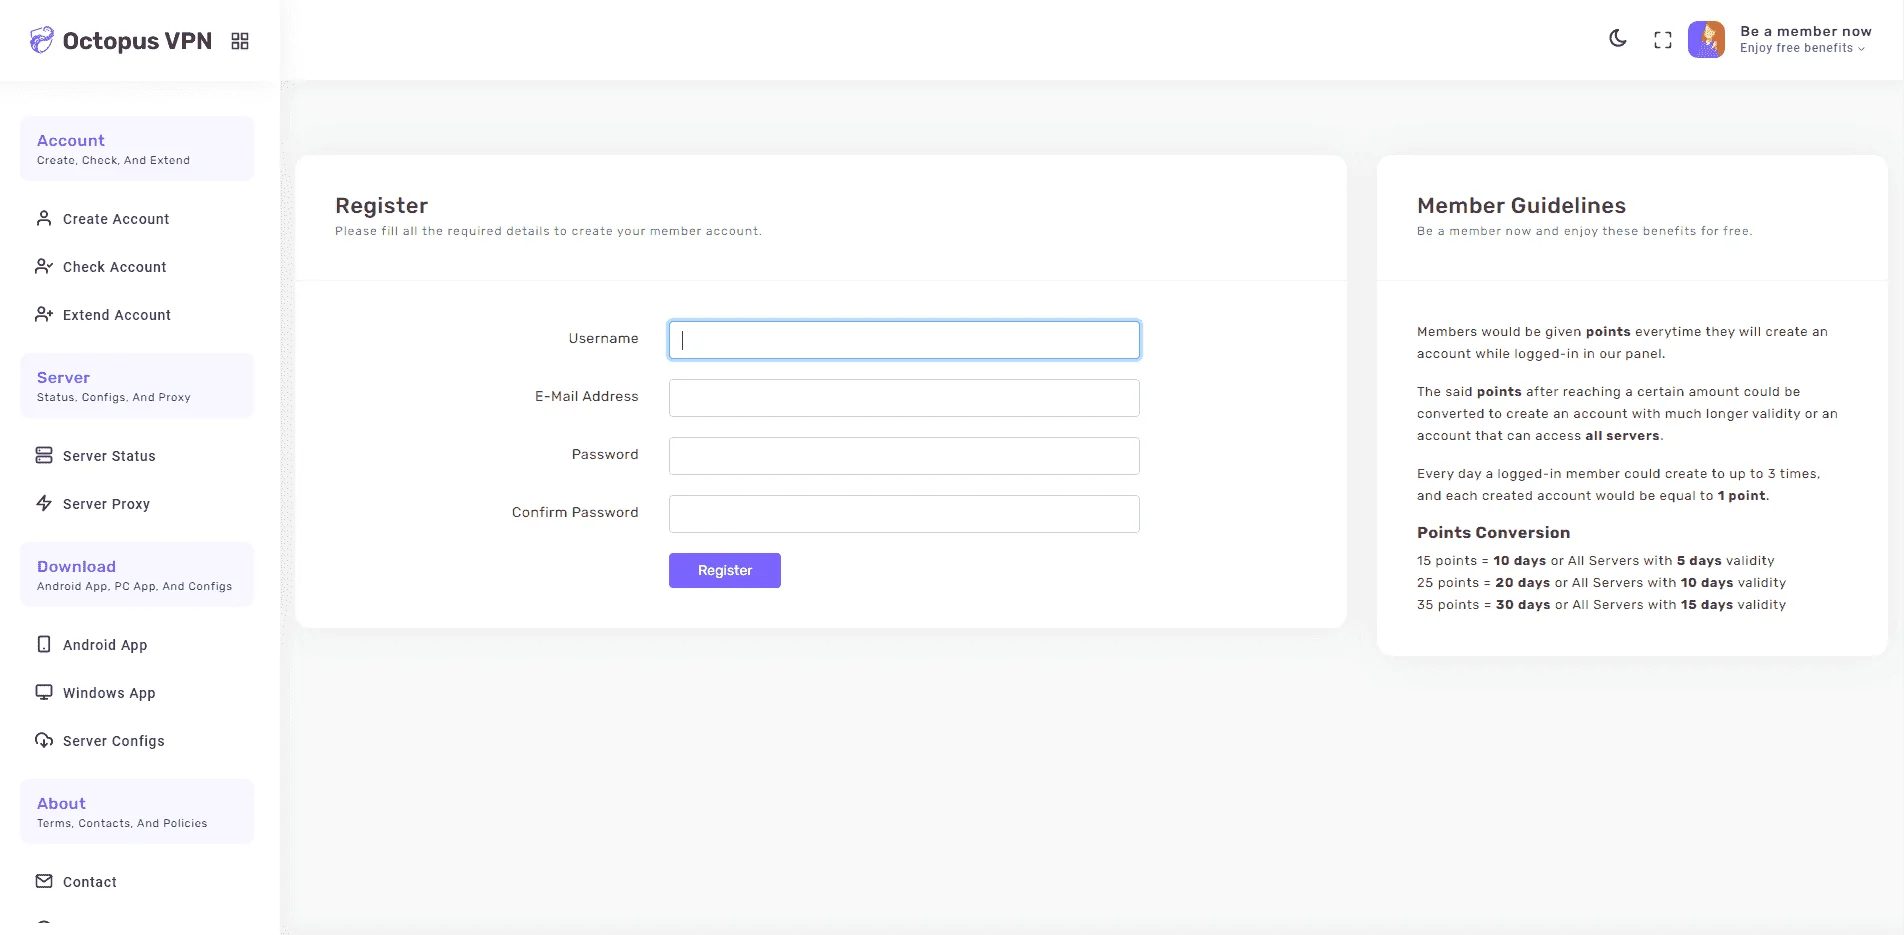Click the '35 points = 30 days' line

[x=1601, y=605]
